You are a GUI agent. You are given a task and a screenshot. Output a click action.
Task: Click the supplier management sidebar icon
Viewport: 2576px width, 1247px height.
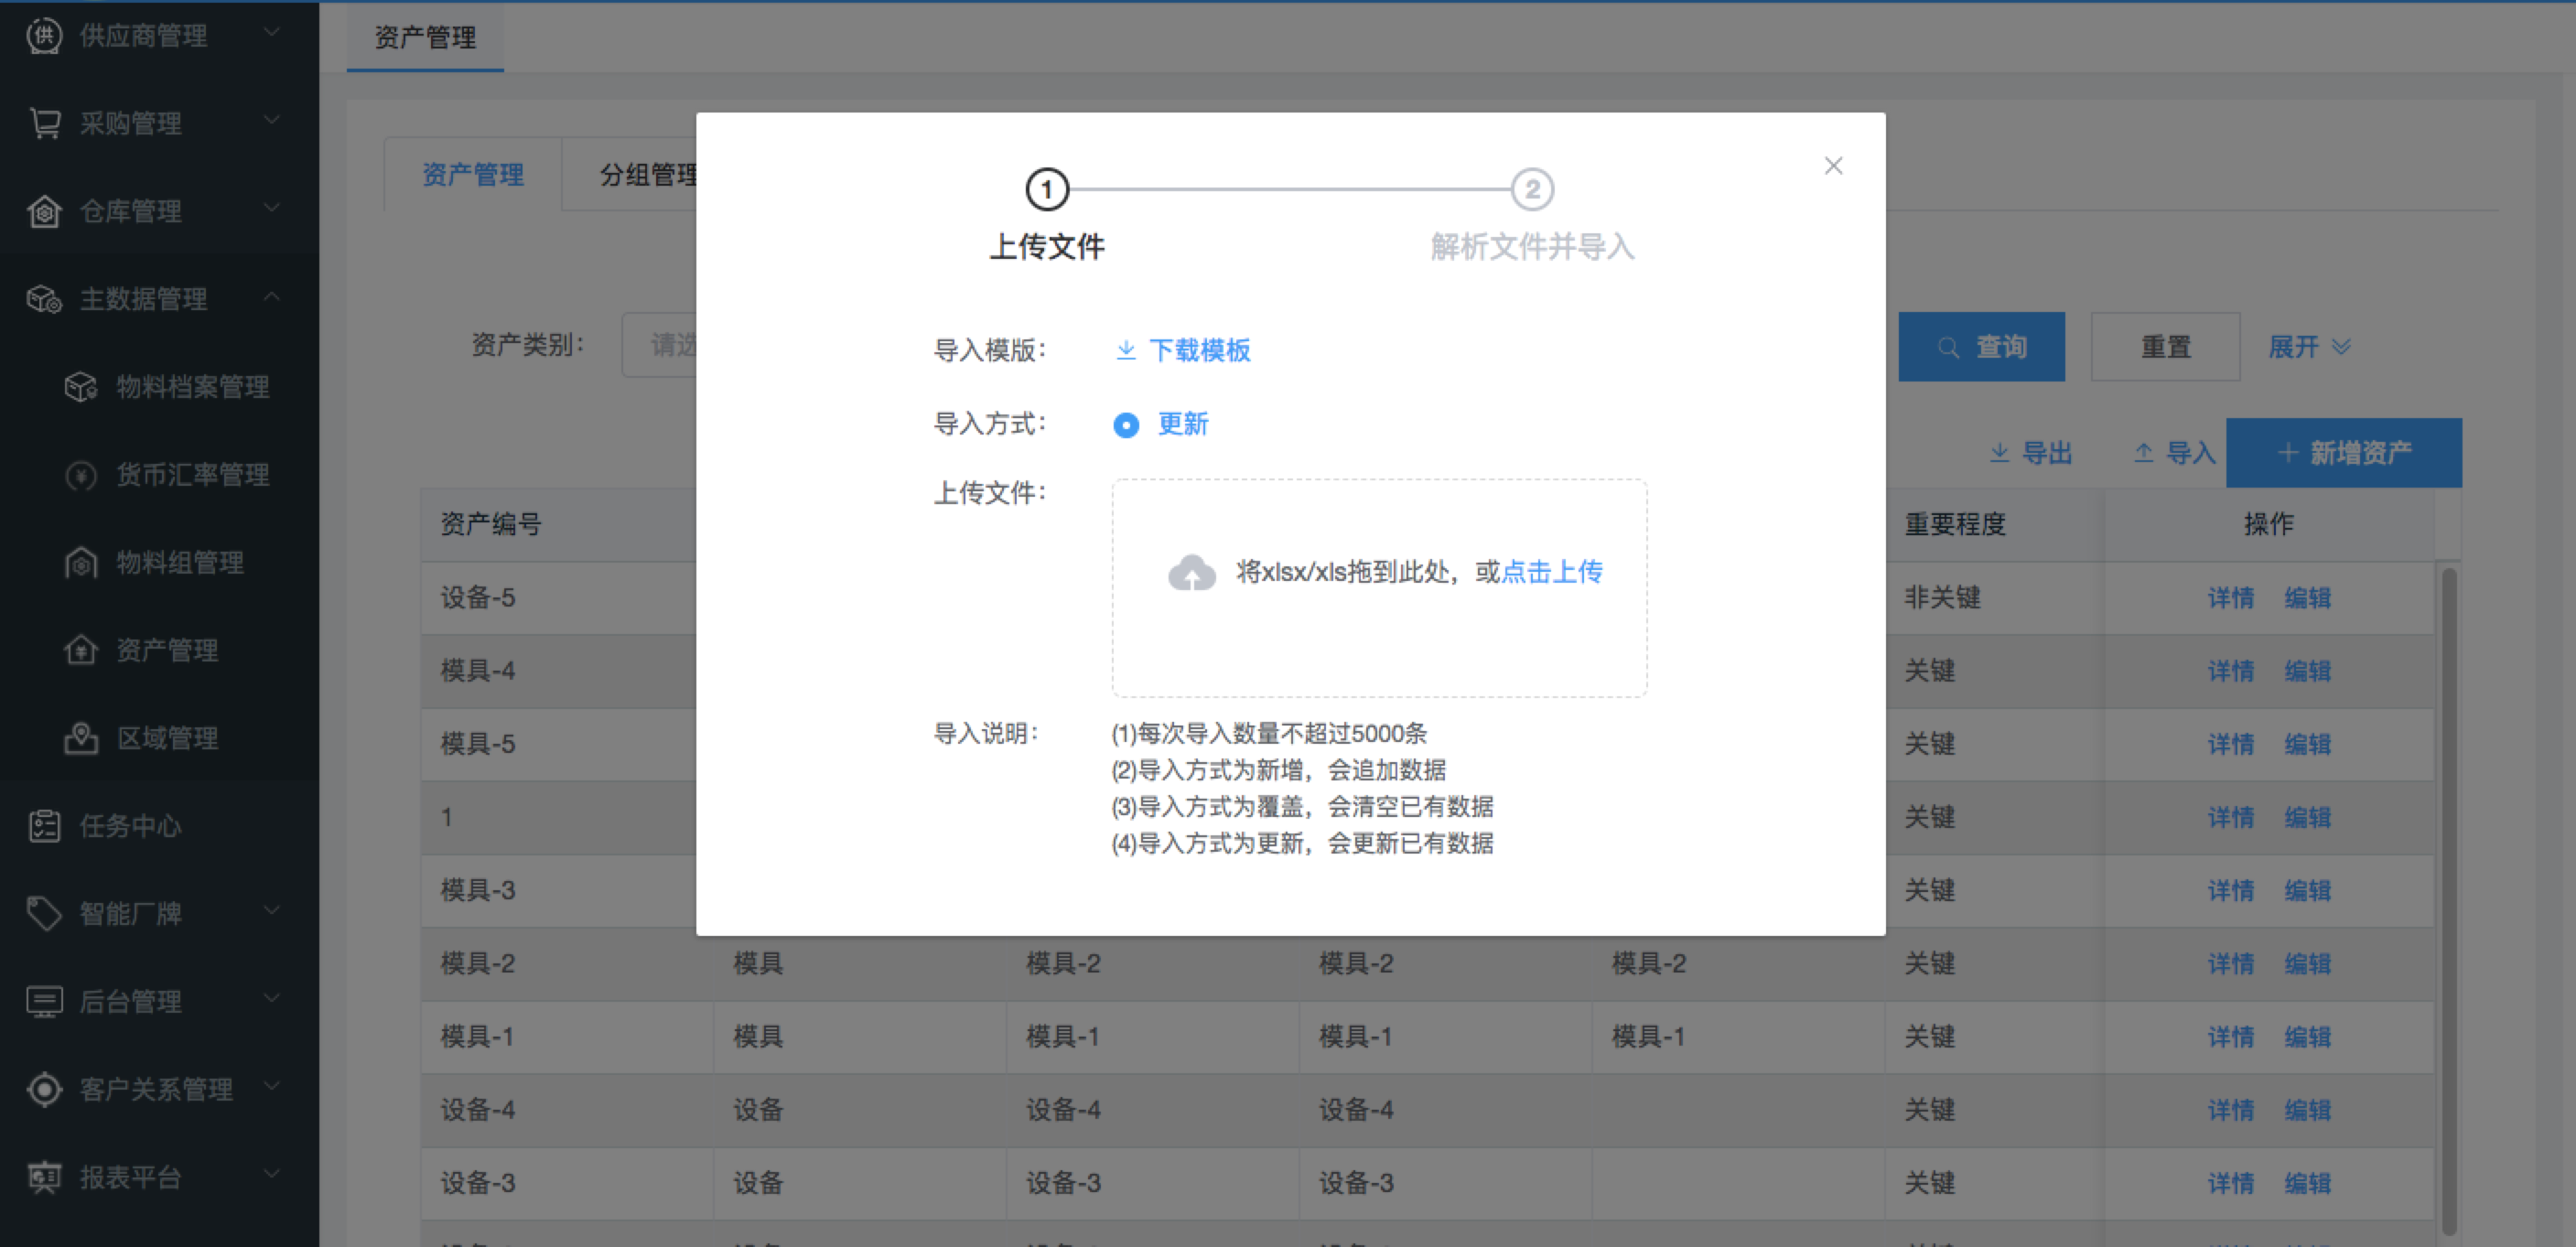(x=44, y=36)
